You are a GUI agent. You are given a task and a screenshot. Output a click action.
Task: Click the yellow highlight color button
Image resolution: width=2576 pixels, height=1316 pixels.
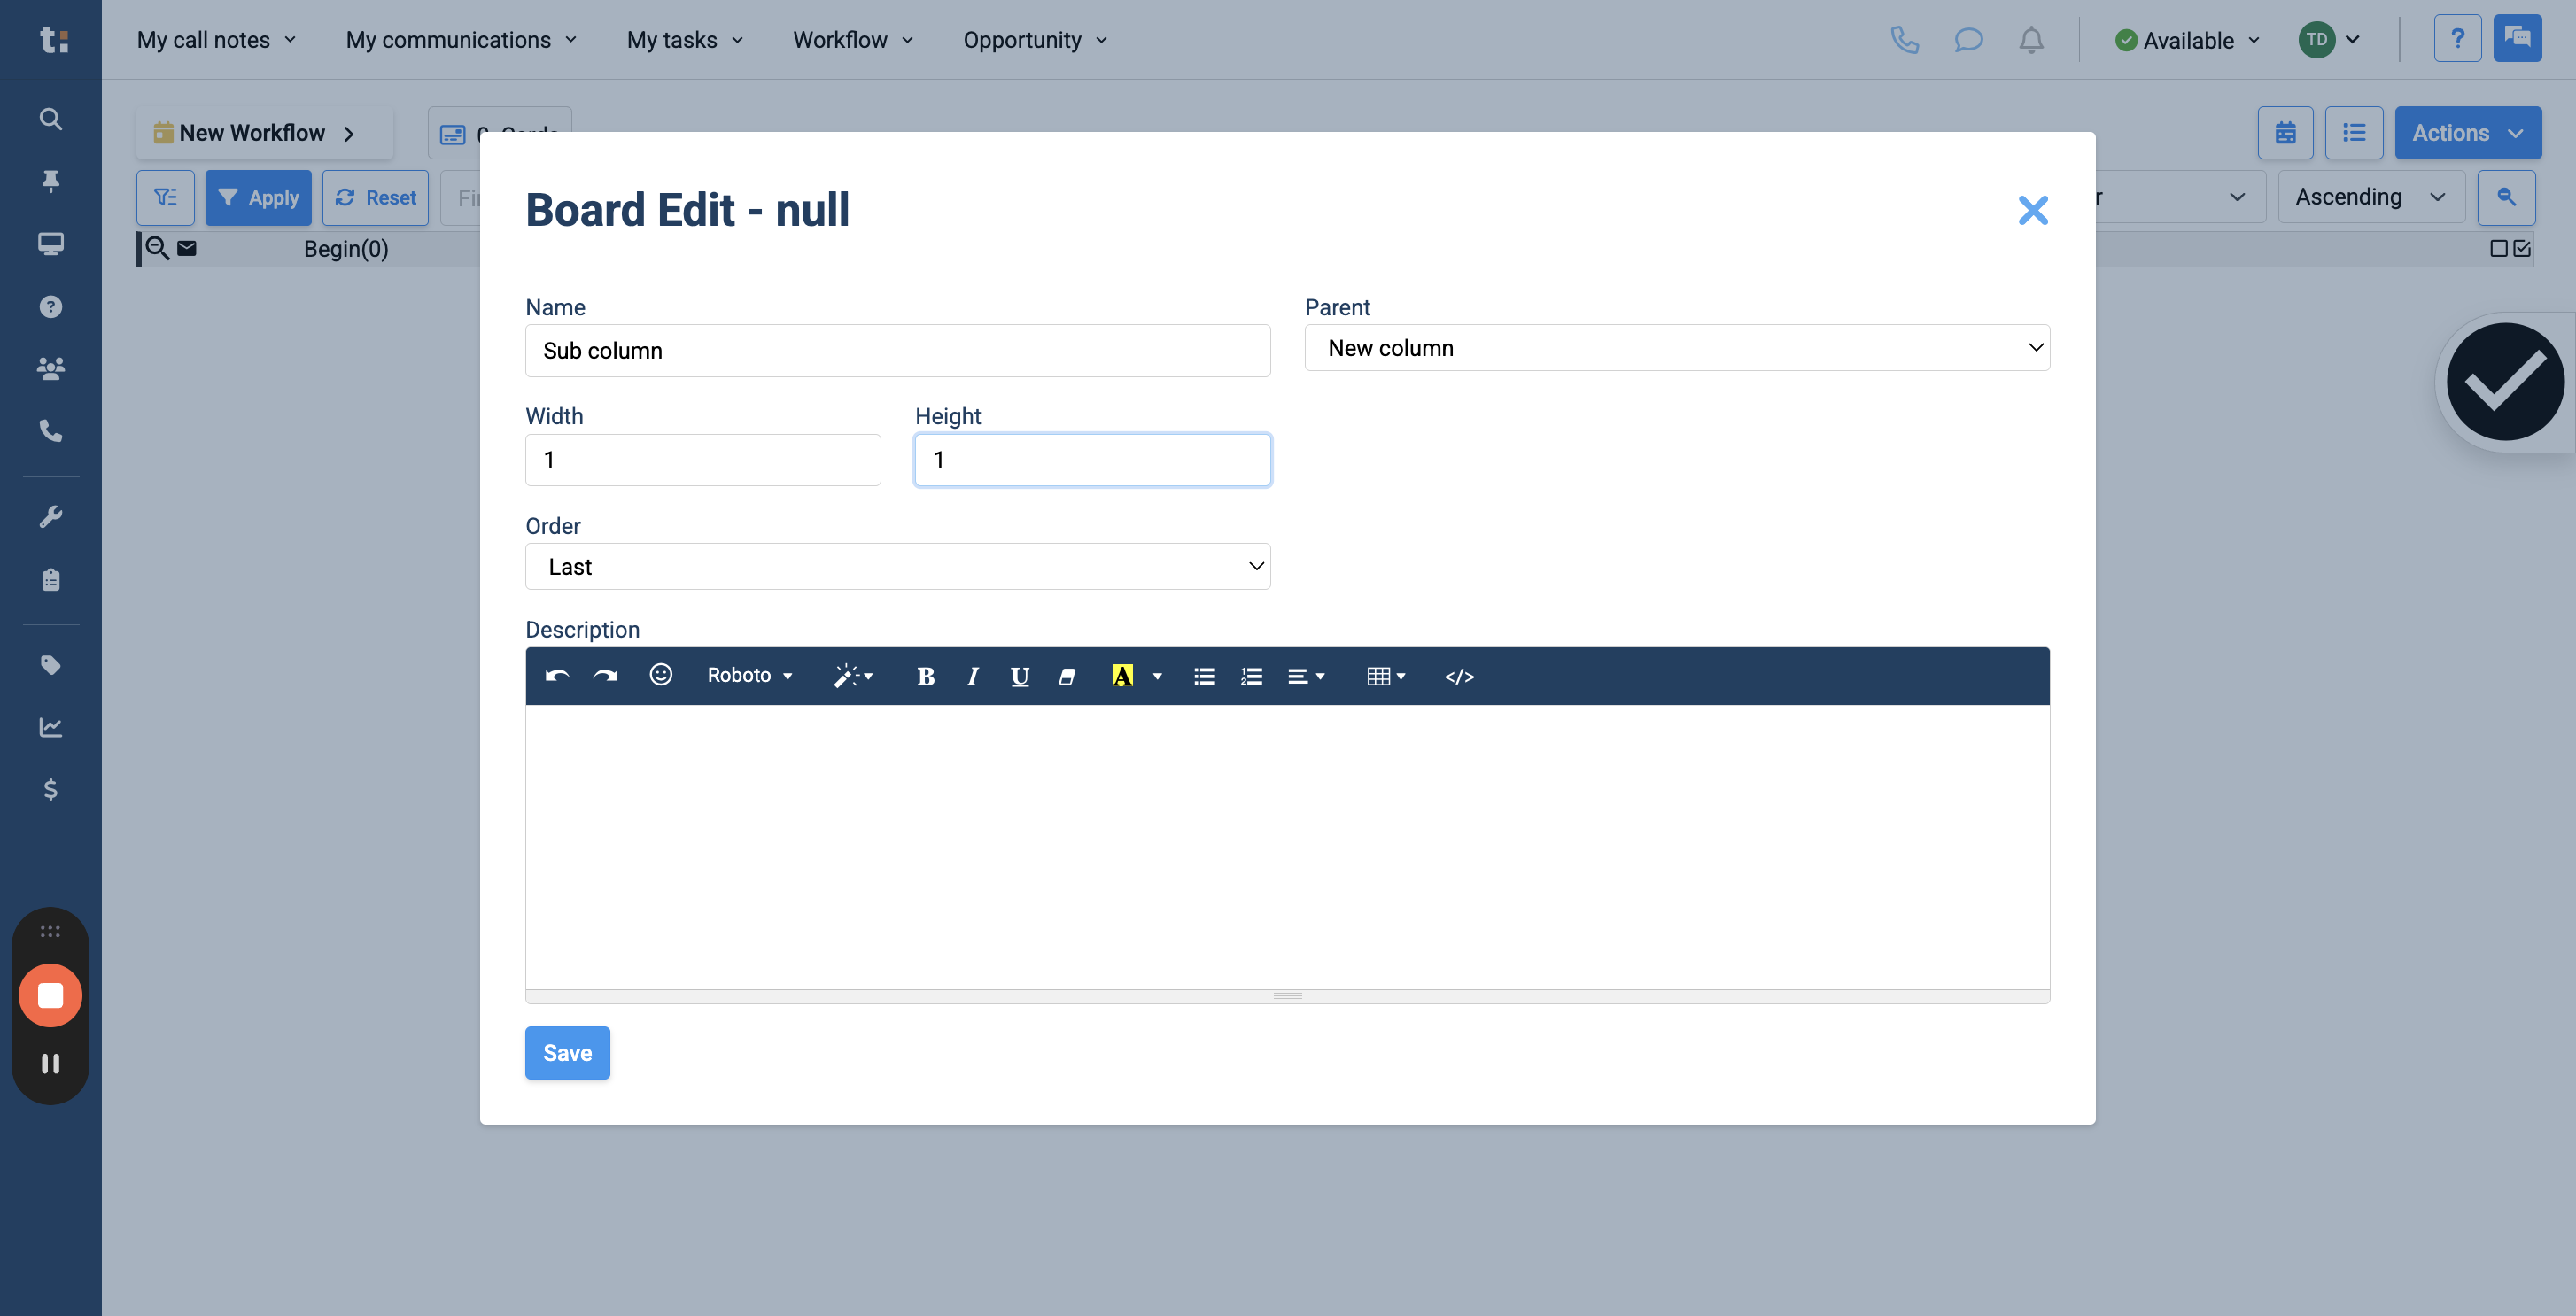pos(1122,677)
